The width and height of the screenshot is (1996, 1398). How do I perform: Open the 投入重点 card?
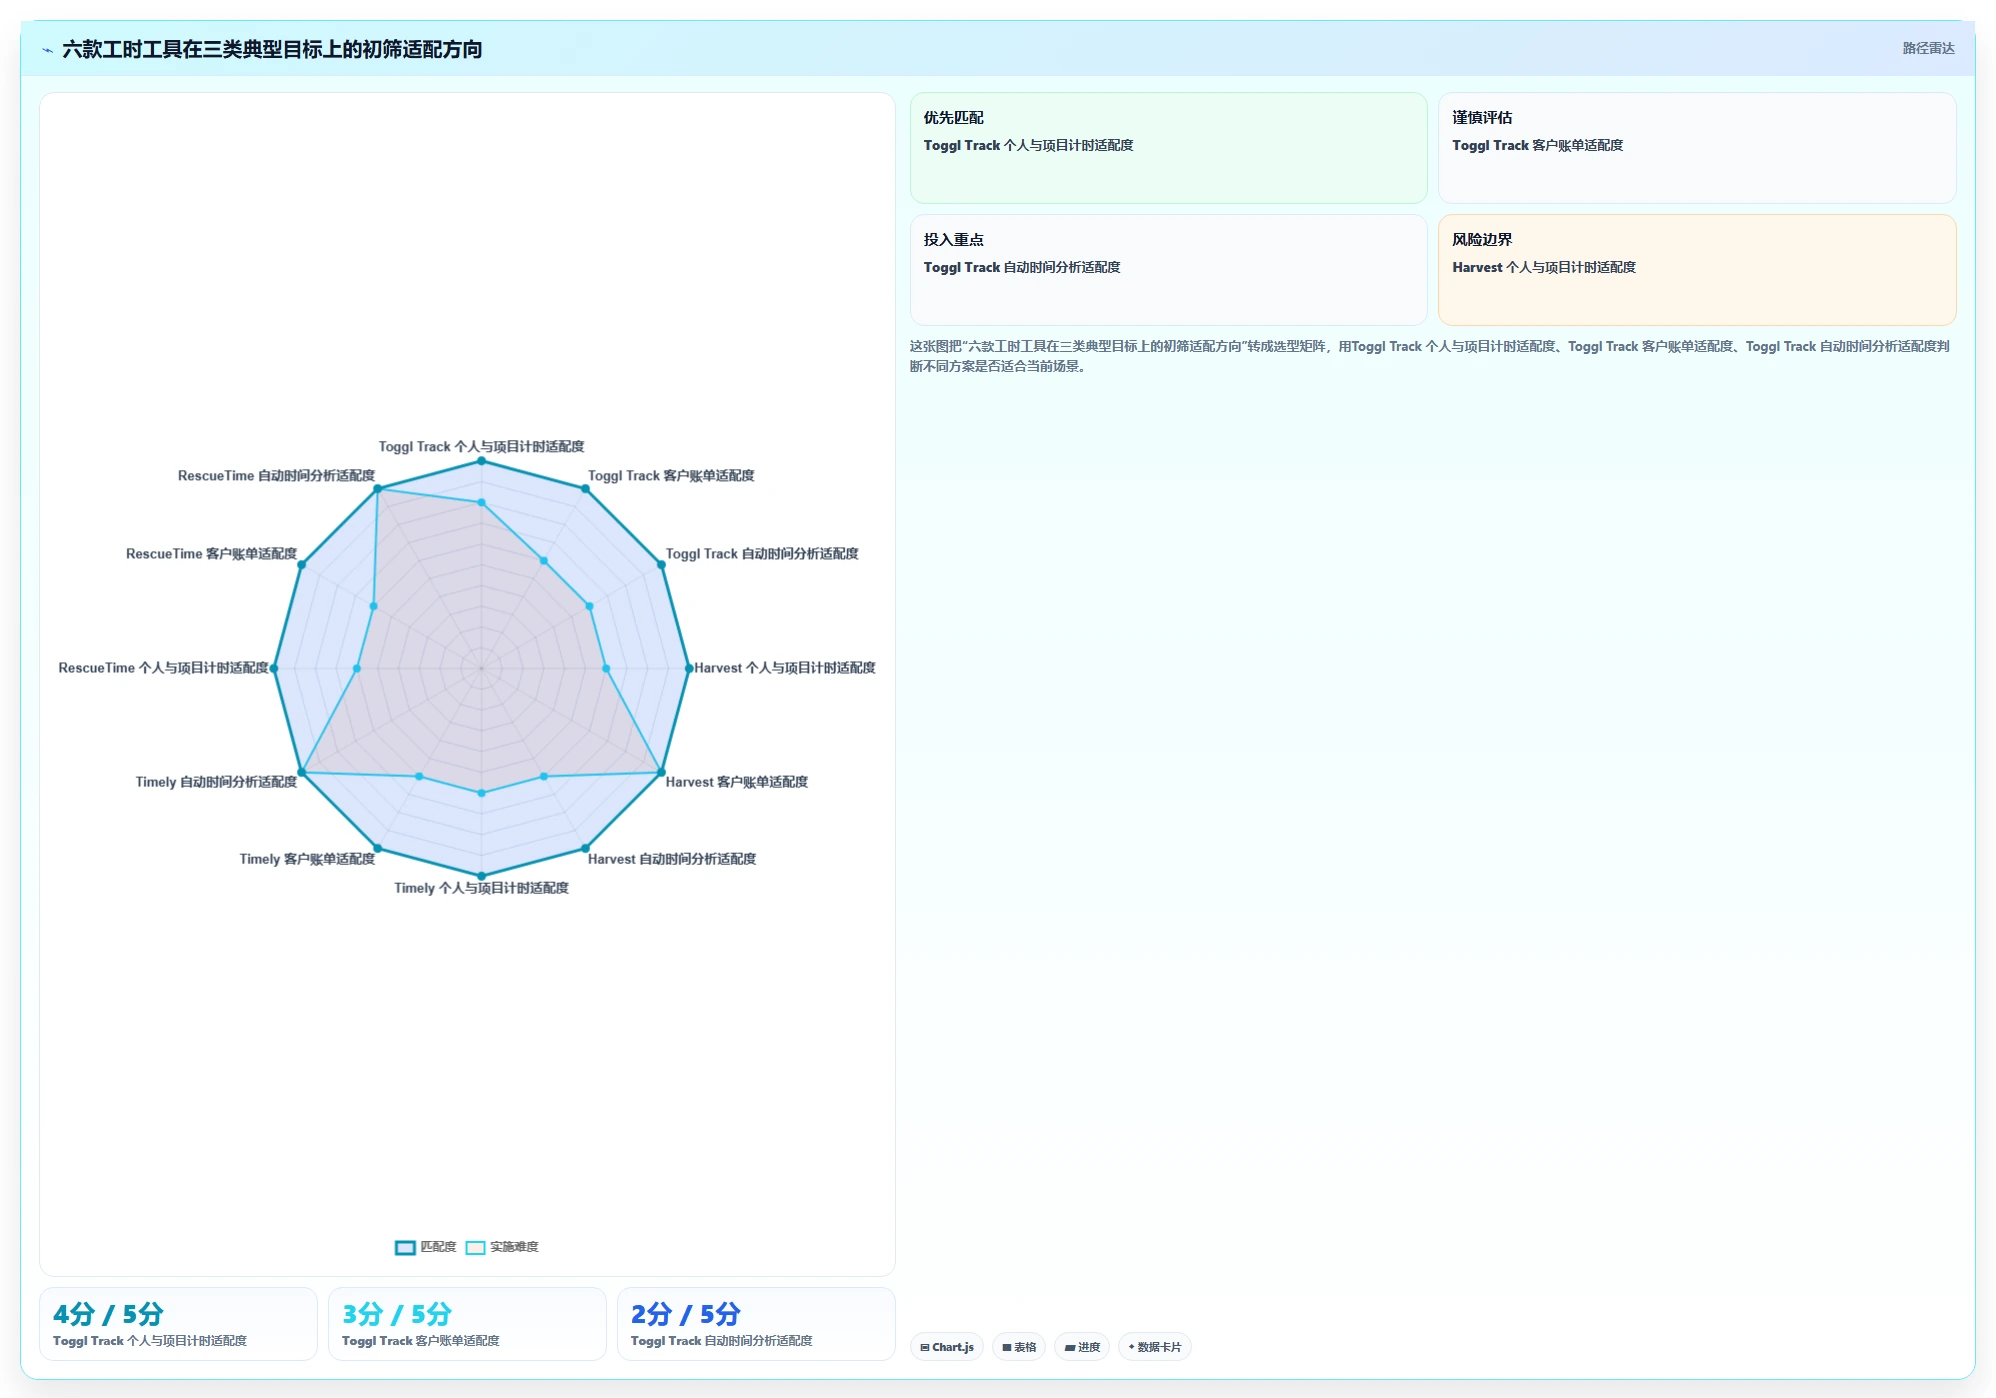[x=1168, y=270]
